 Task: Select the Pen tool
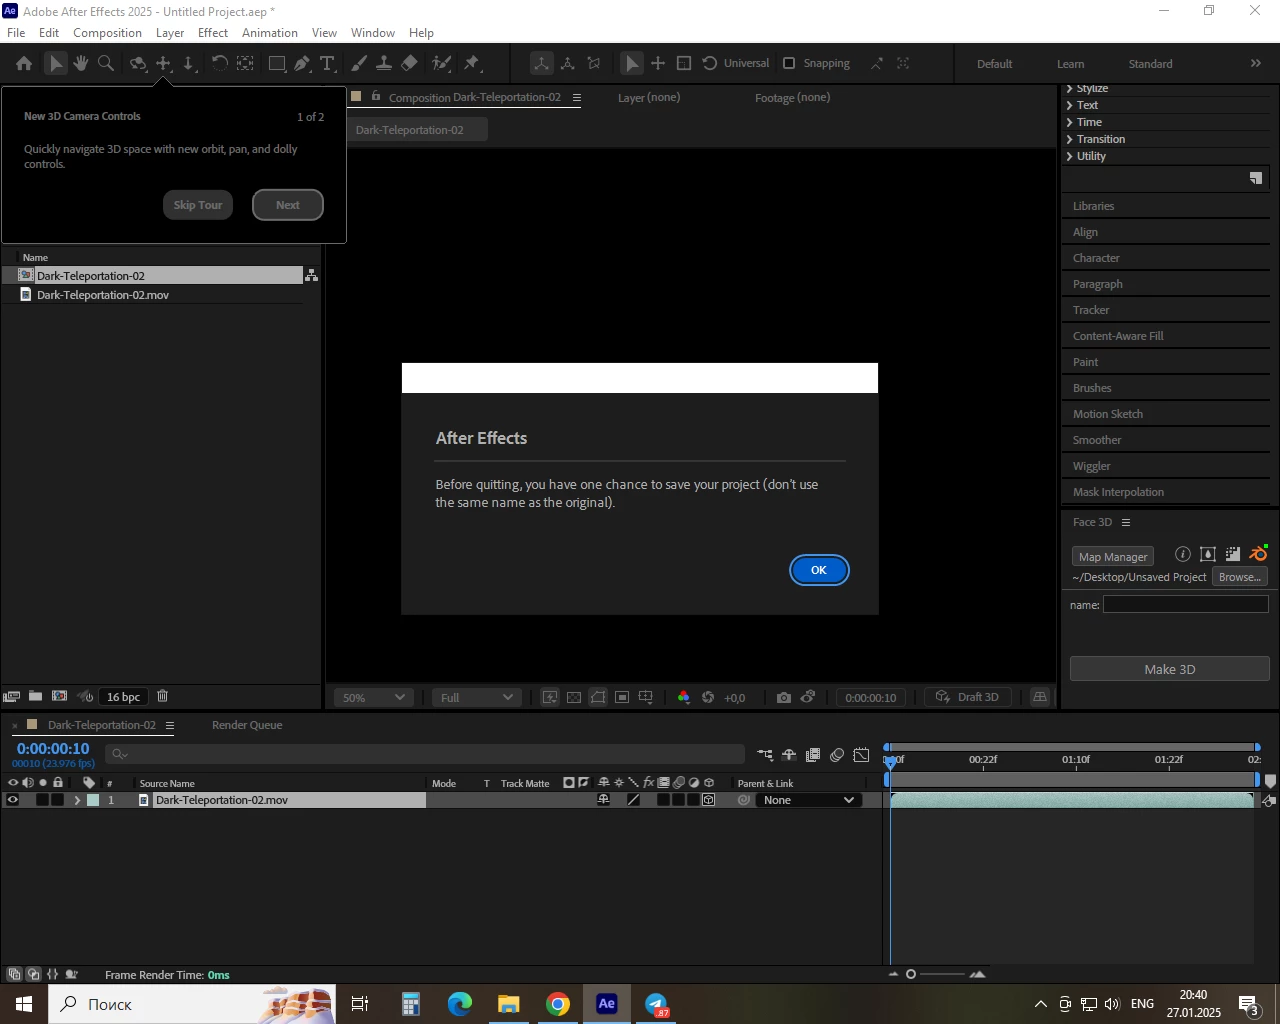pyautogui.click(x=302, y=63)
